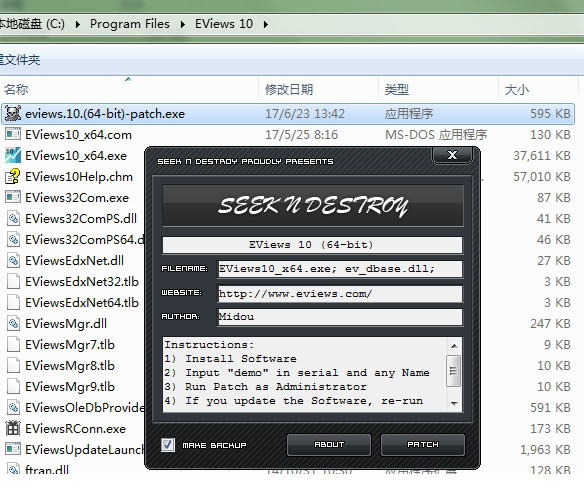Image resolution: width=584 pixels, height=492 pixels.
Task: Sort files by 大小 column header
Action: (x=539, y=90)
